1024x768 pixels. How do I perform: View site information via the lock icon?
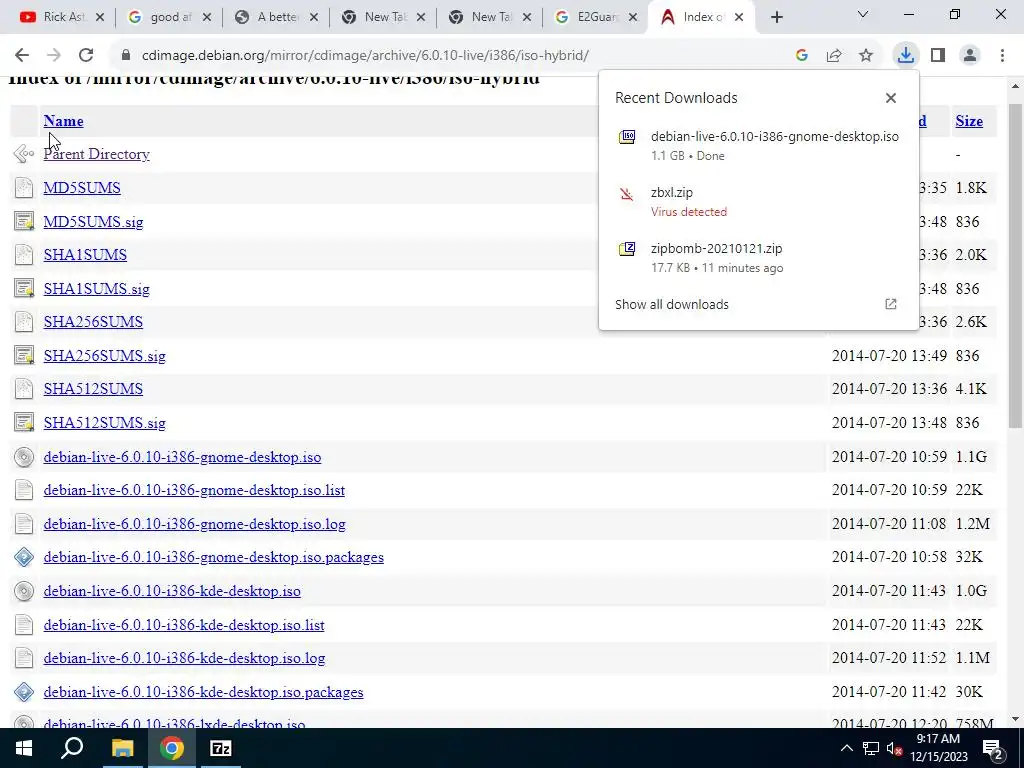(126, 56)
